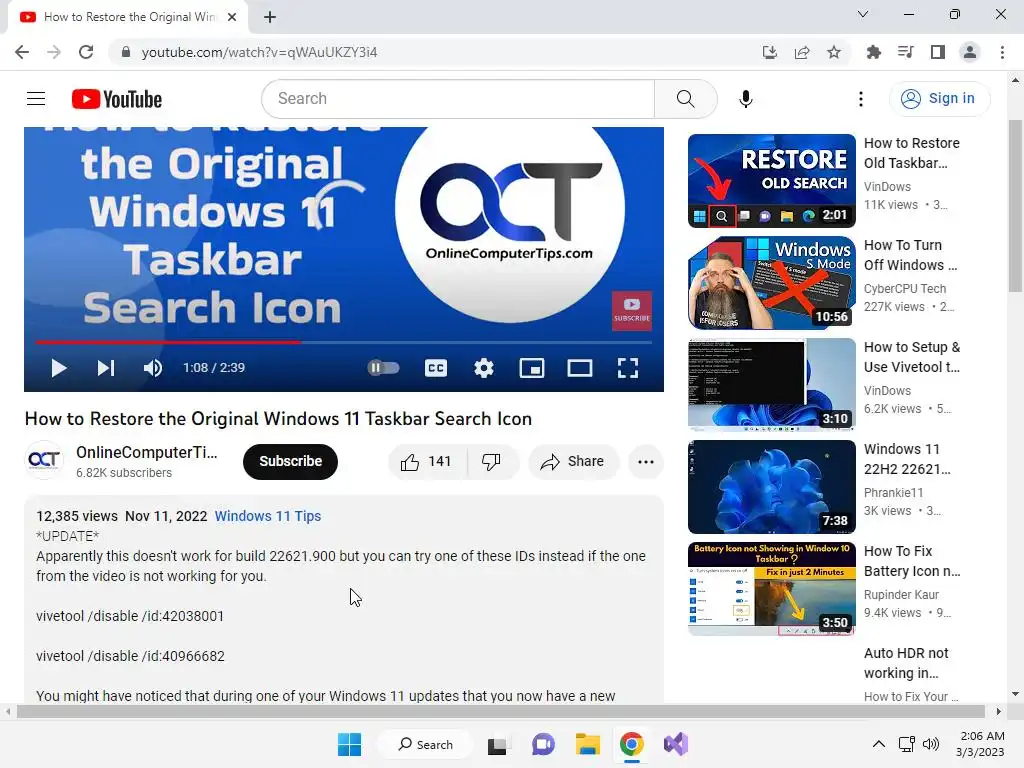Dislike the video

coord(492,462)
